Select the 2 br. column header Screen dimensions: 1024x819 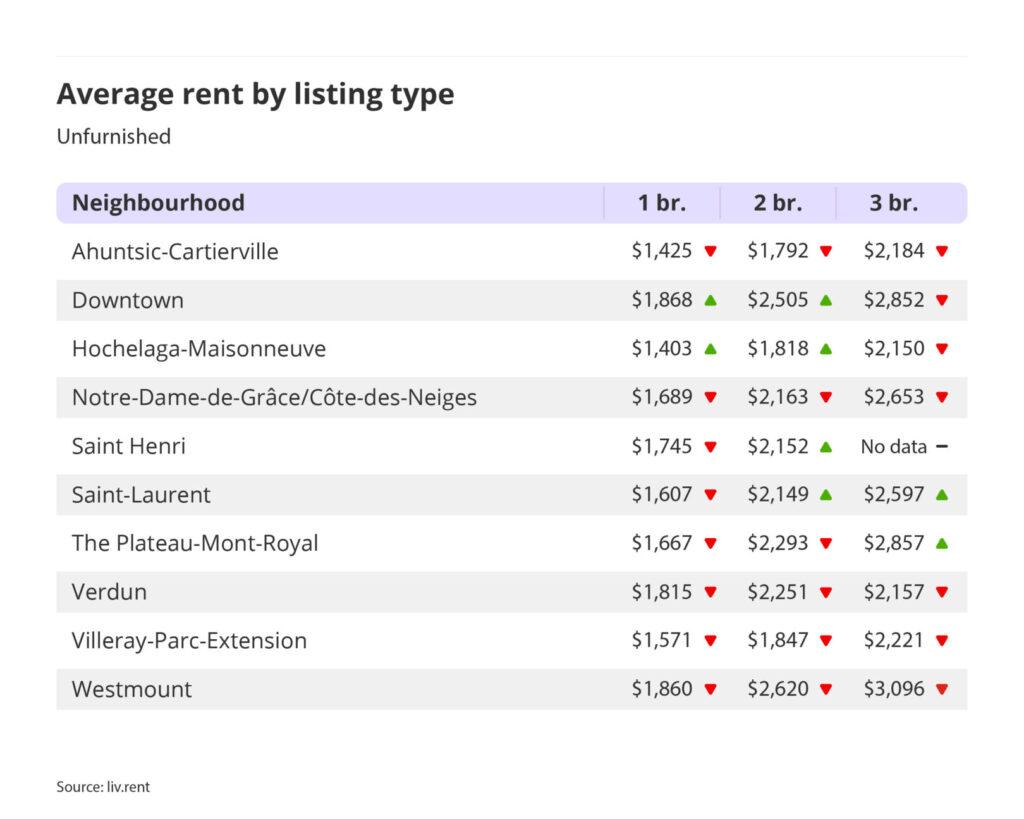click(x=778, y=203)
